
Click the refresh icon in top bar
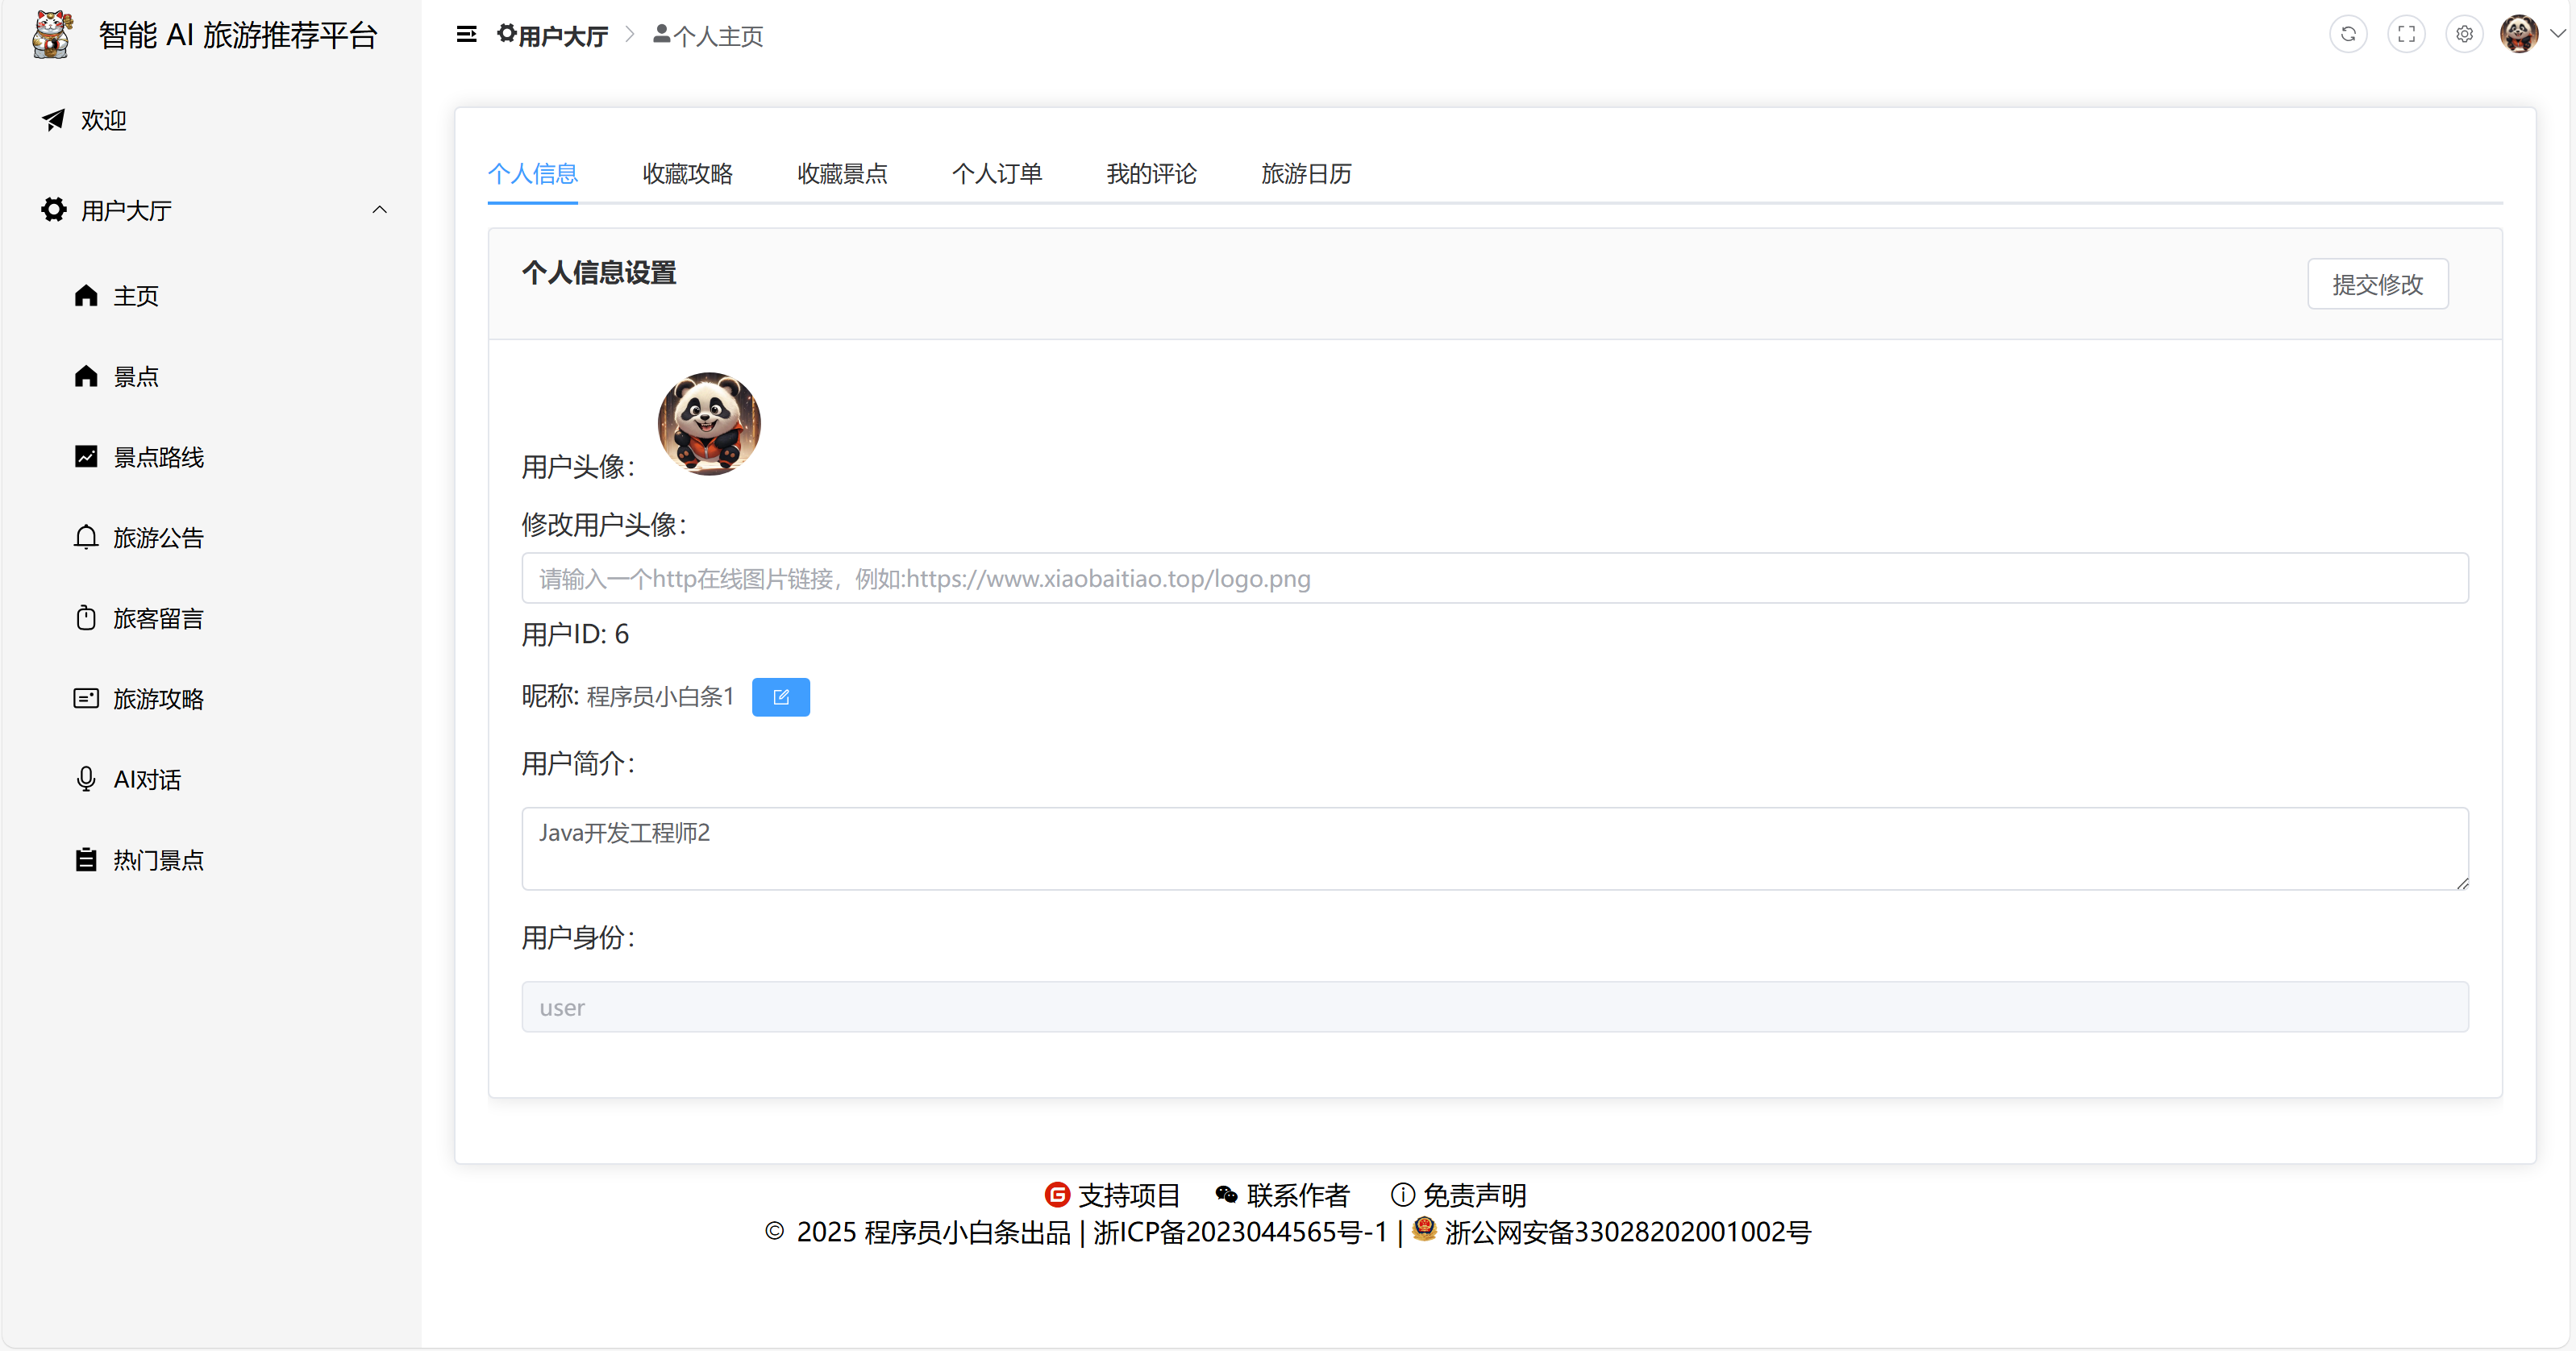pyautogui.click(x=2348, y=34)
